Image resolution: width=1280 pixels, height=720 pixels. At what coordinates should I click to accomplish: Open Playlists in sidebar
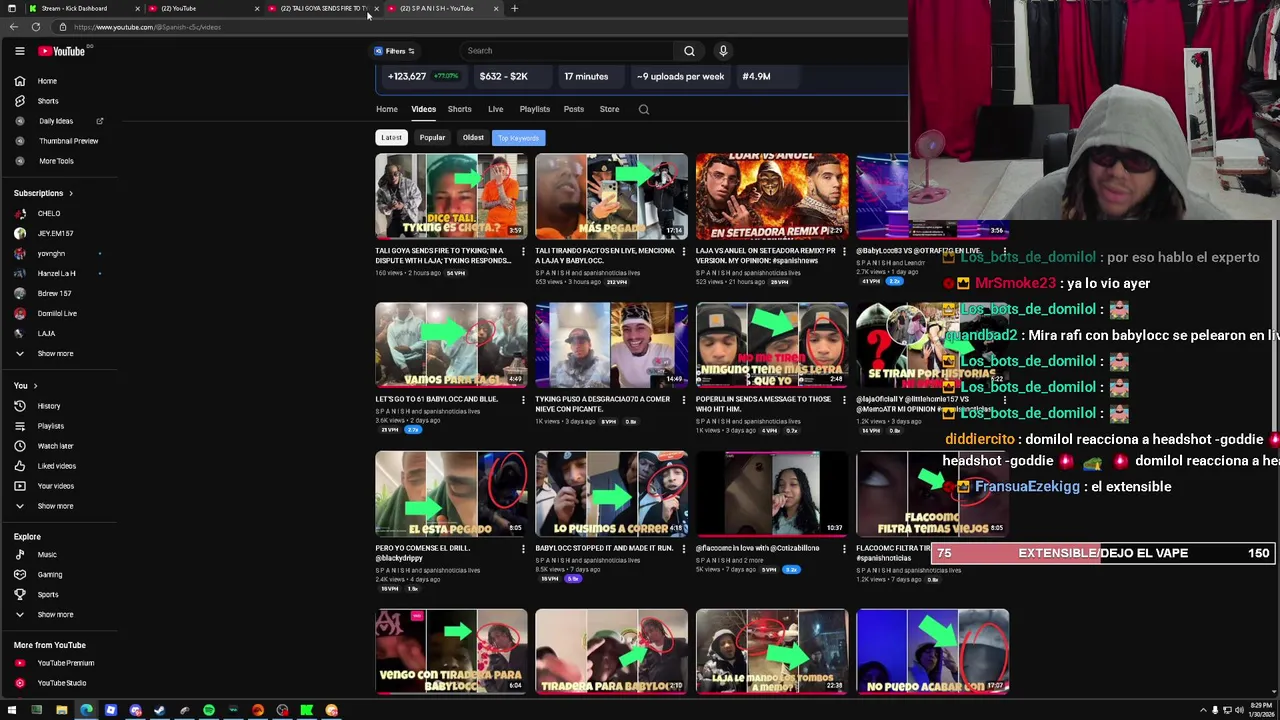[x=50, y=426]
